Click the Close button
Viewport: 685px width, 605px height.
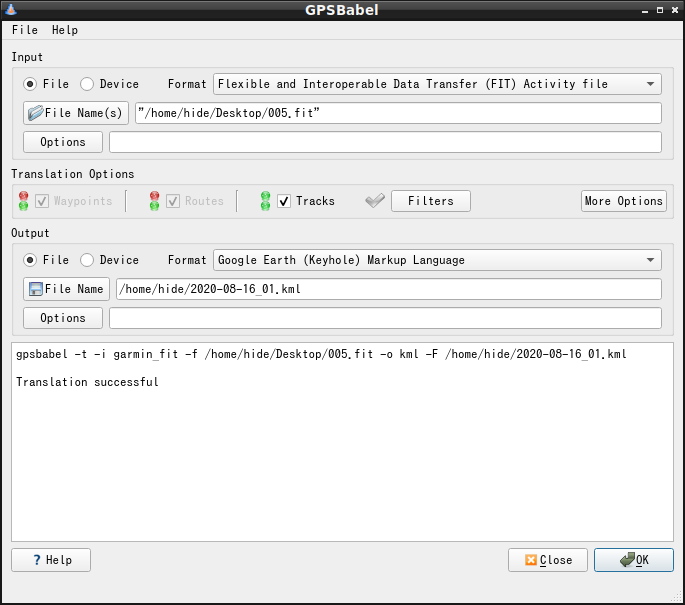click(548, 560)
